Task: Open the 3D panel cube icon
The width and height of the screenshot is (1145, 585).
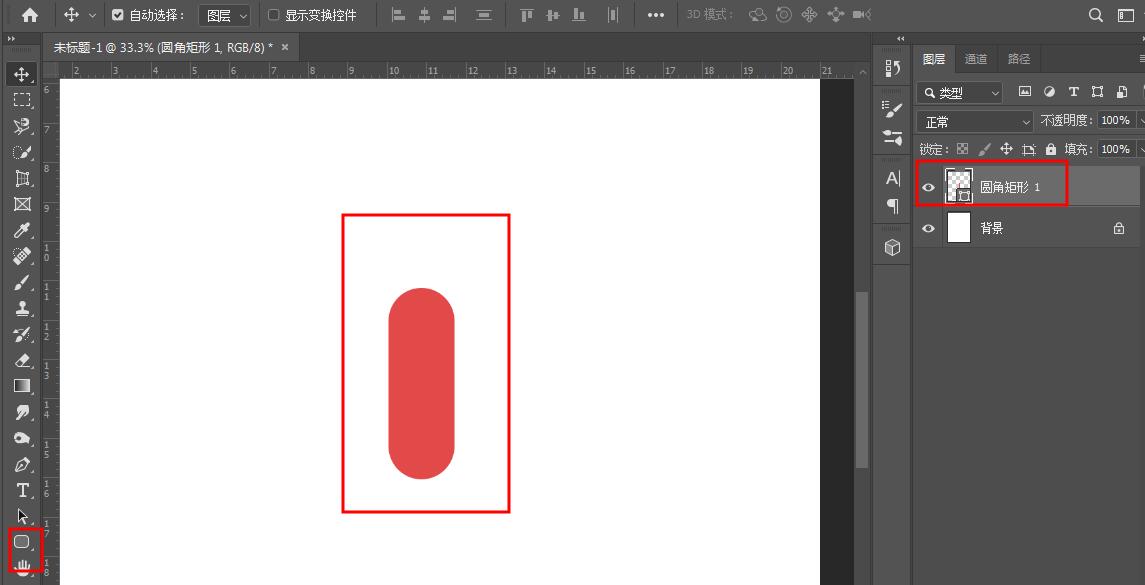Action: pos(891,247)
